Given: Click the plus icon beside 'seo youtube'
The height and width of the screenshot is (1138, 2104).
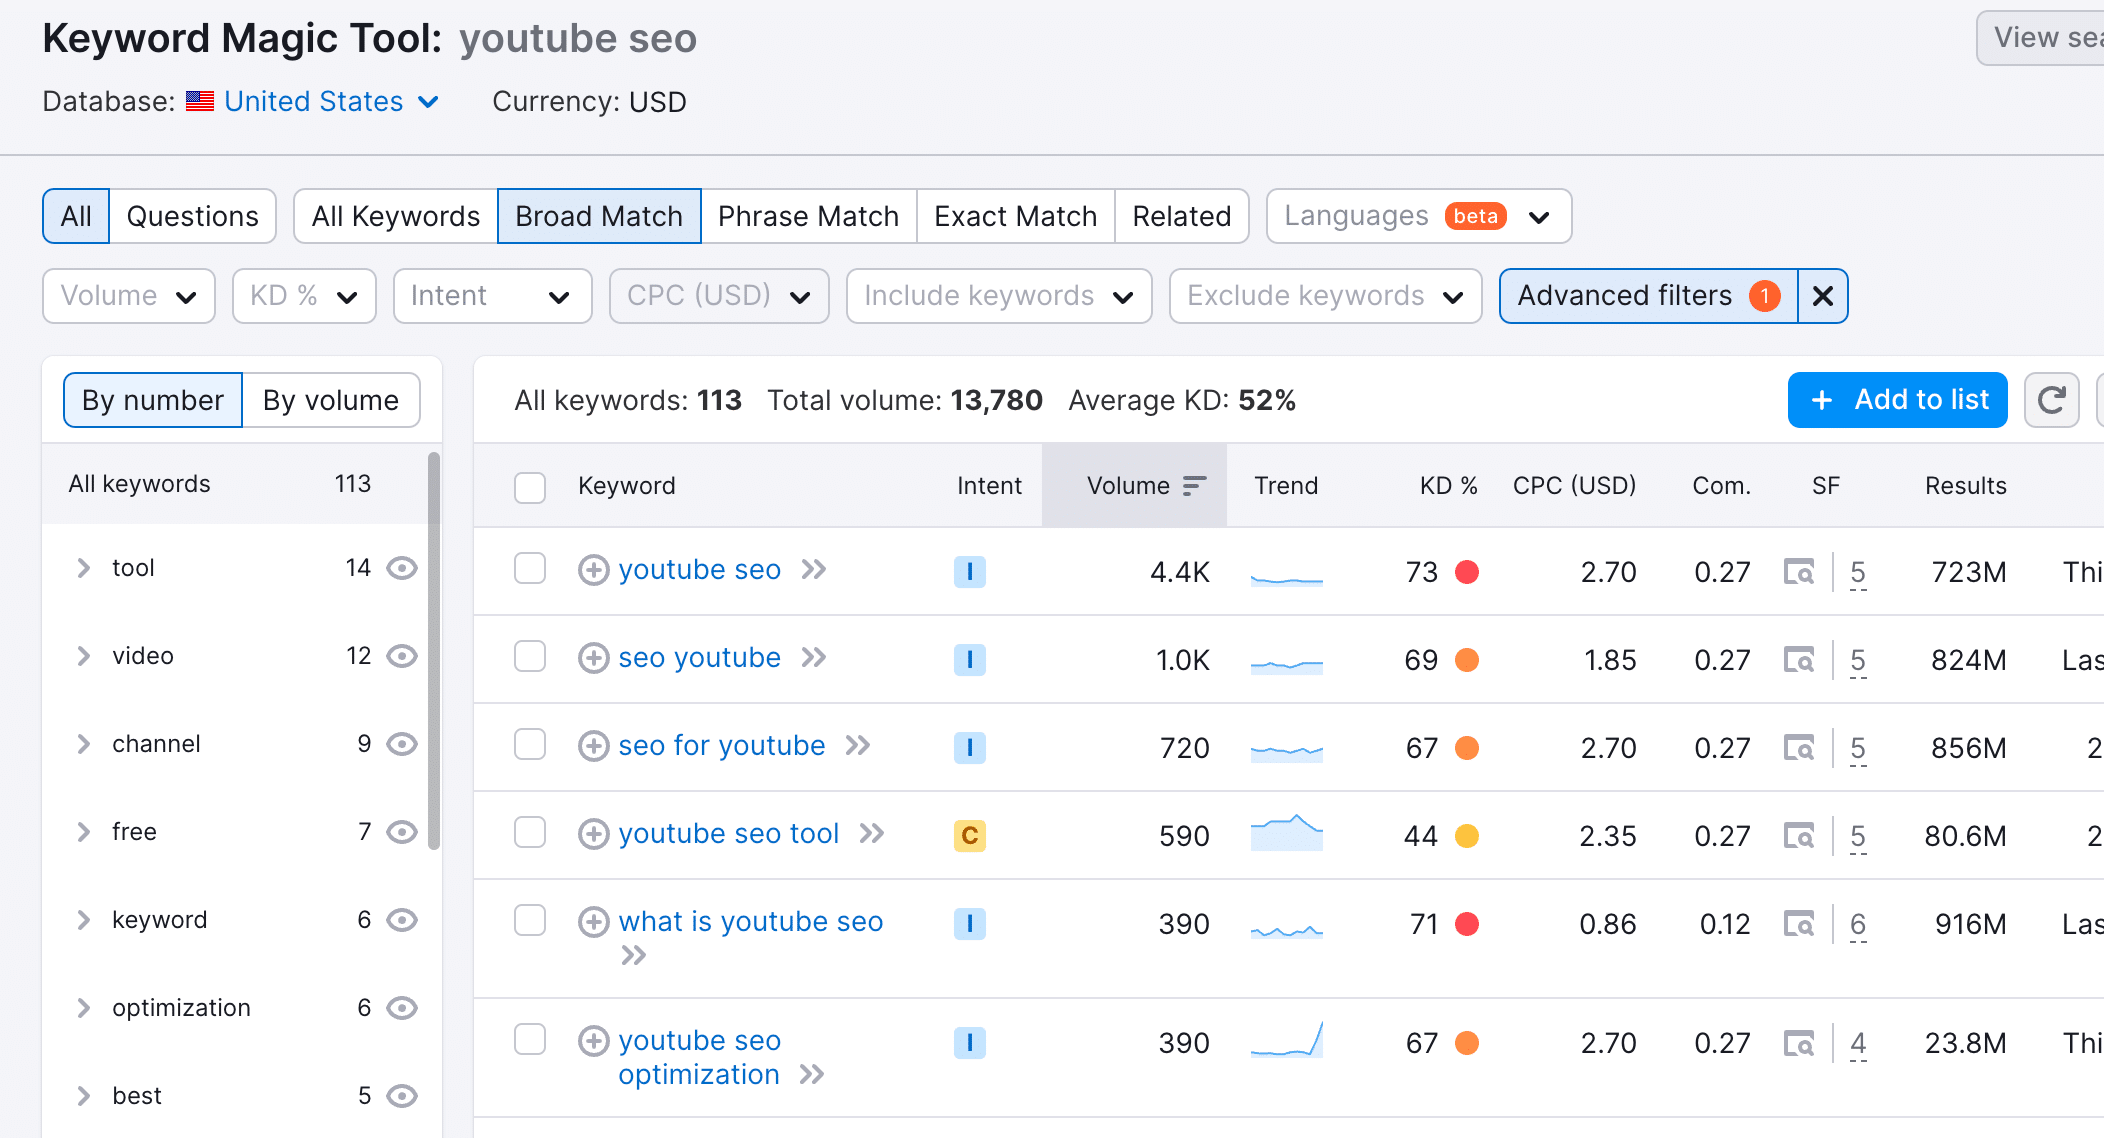Looking at the screenshot, I should (x=594, y=658).
